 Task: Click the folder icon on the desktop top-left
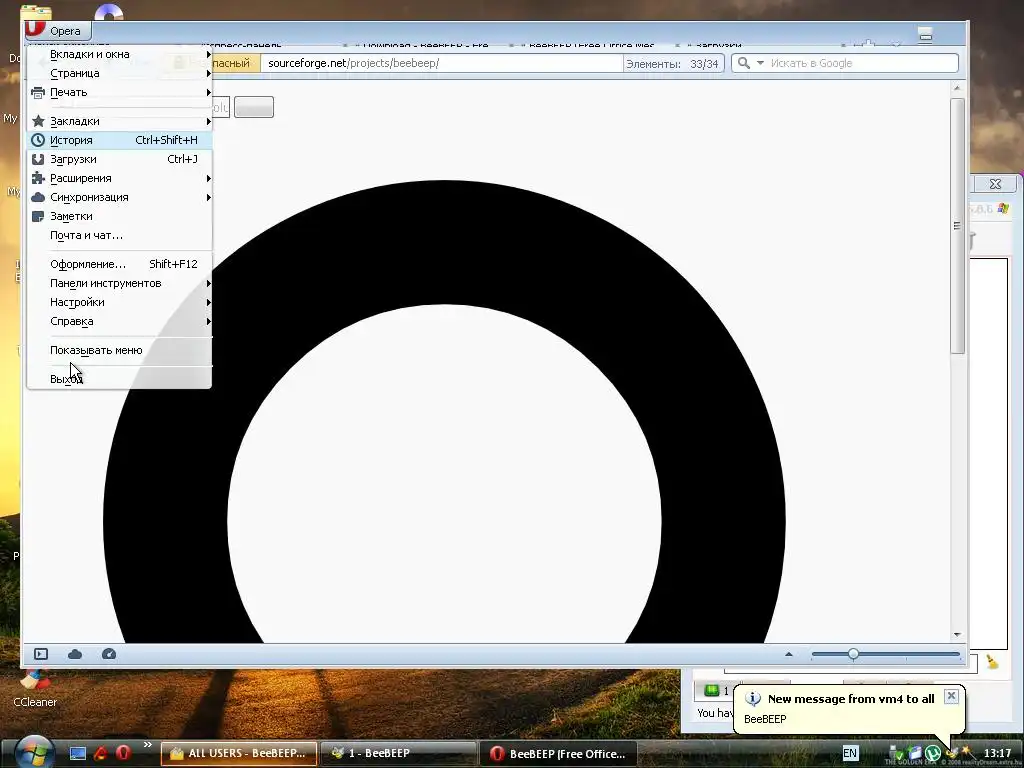pyautogui.click(x=36, y=12)
